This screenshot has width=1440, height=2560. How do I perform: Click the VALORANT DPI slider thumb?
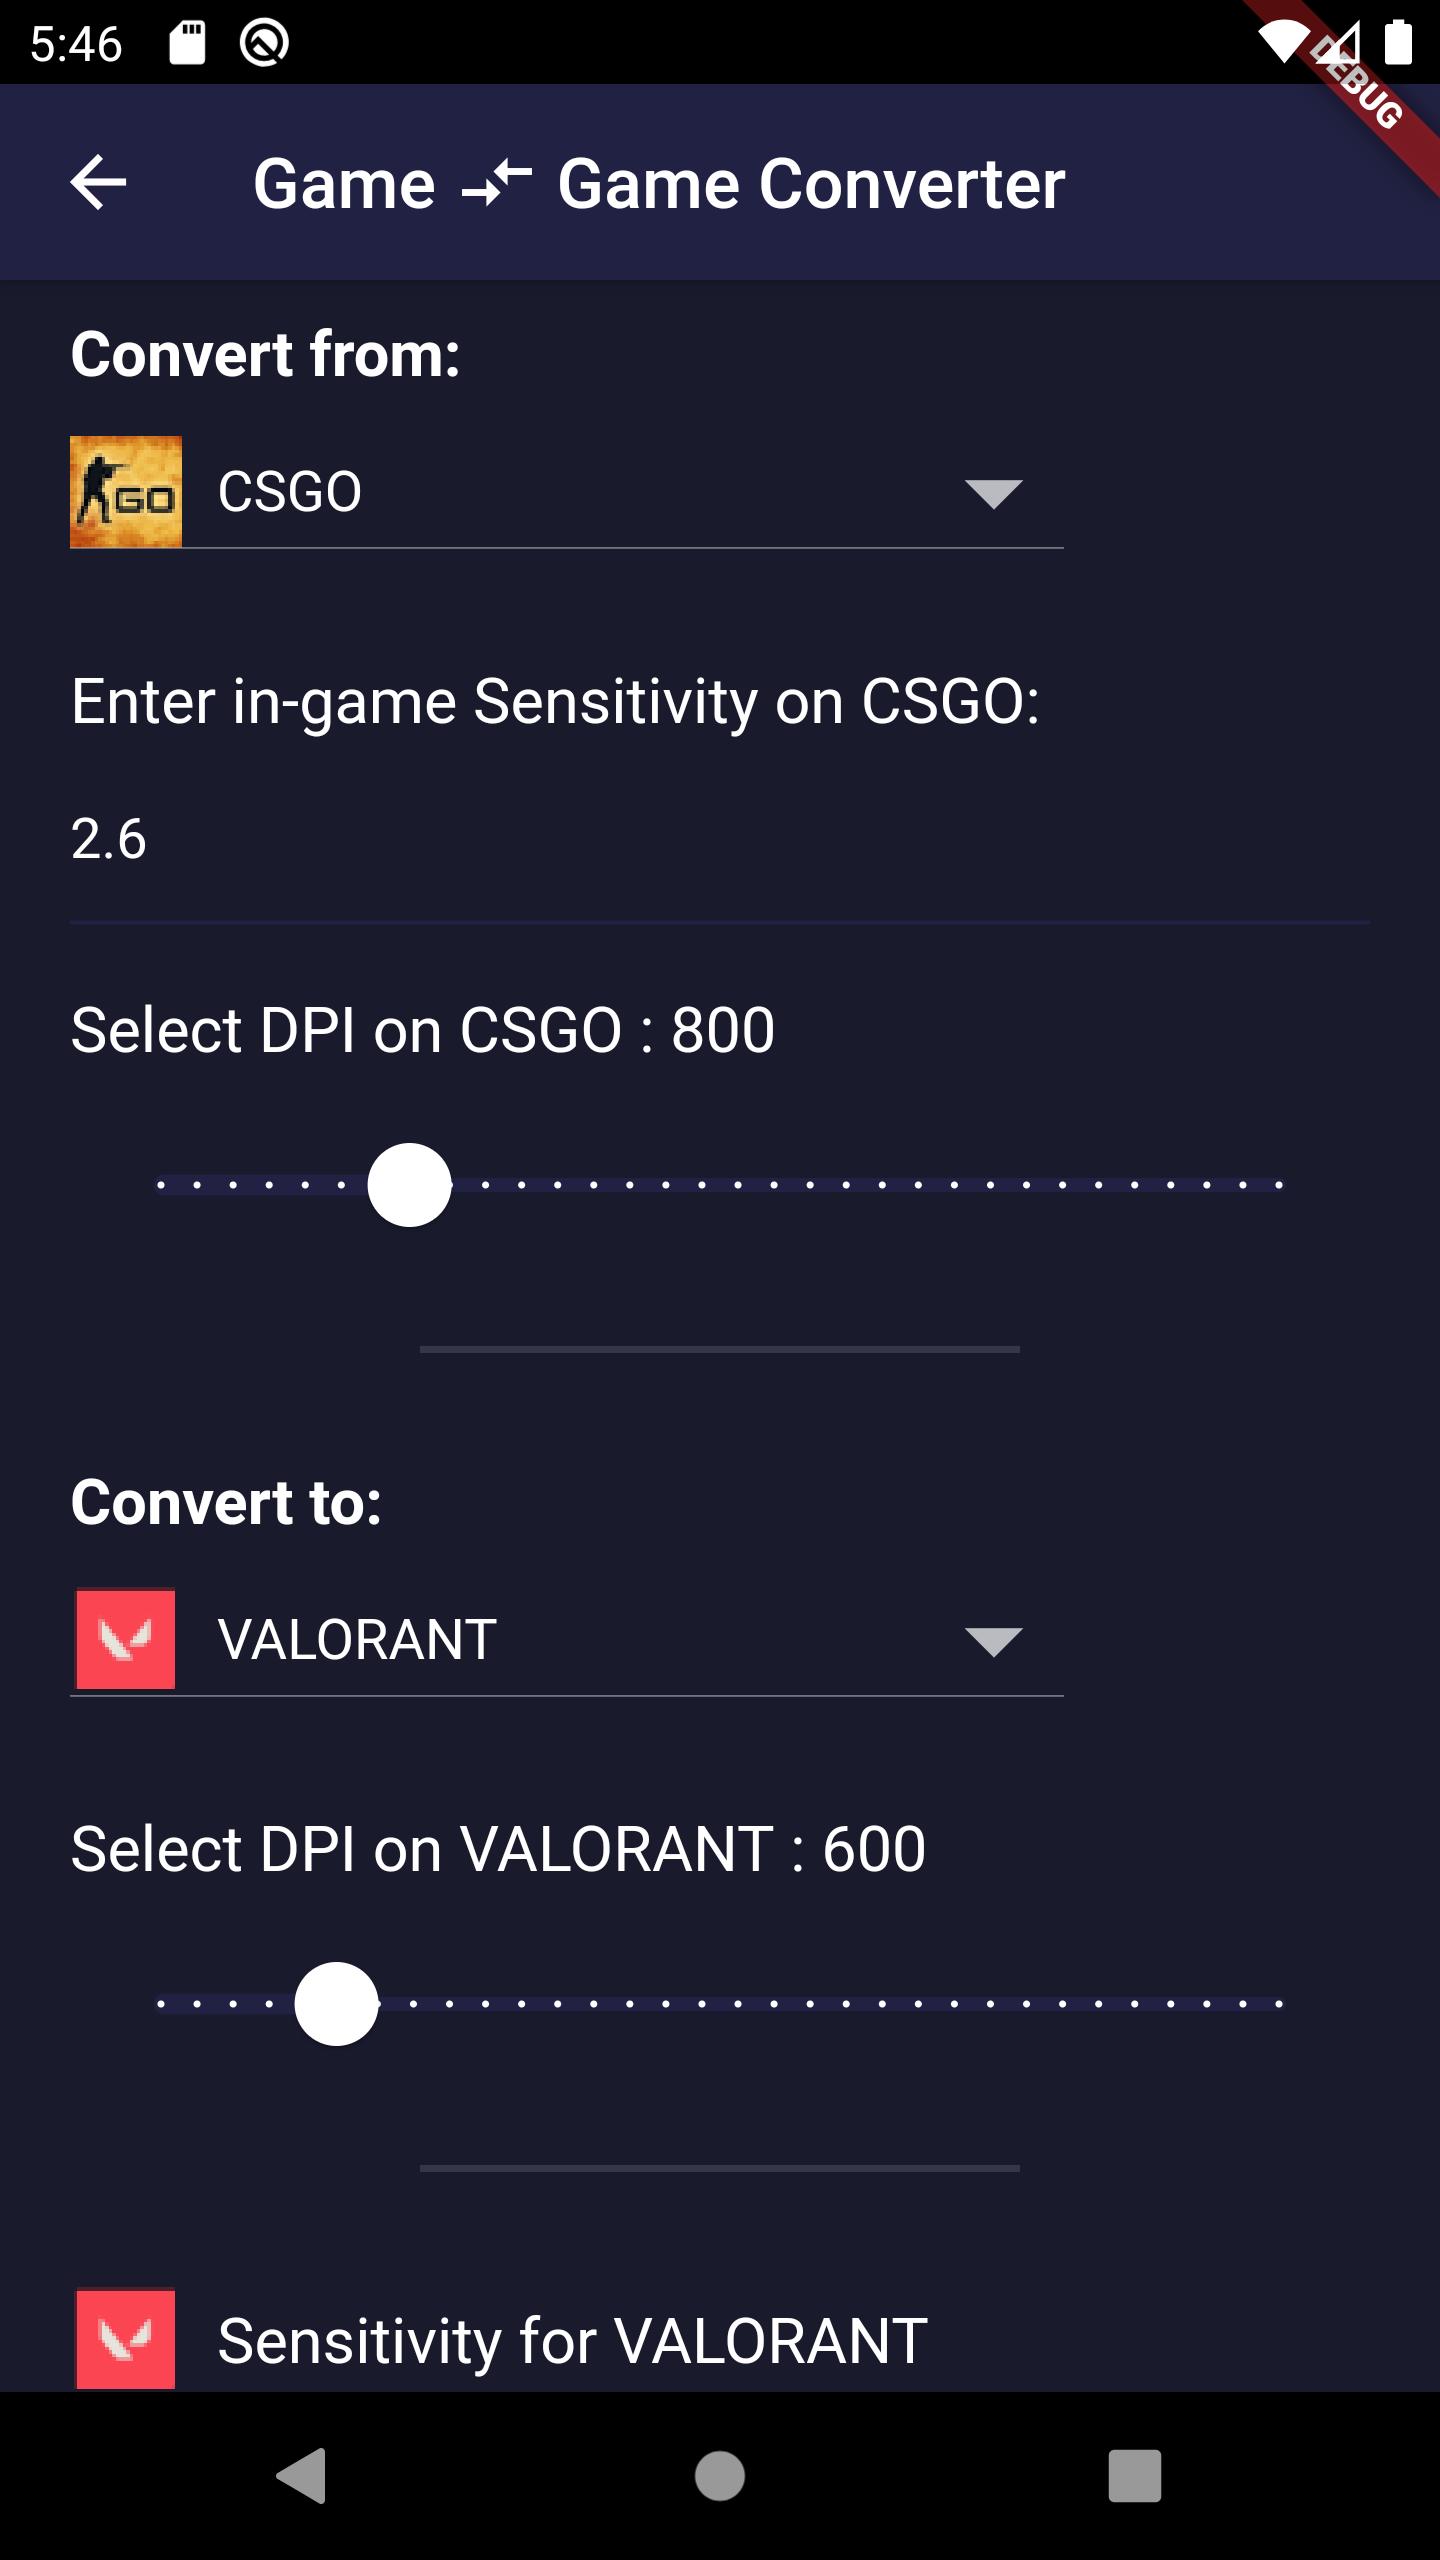pos(337,2004)
